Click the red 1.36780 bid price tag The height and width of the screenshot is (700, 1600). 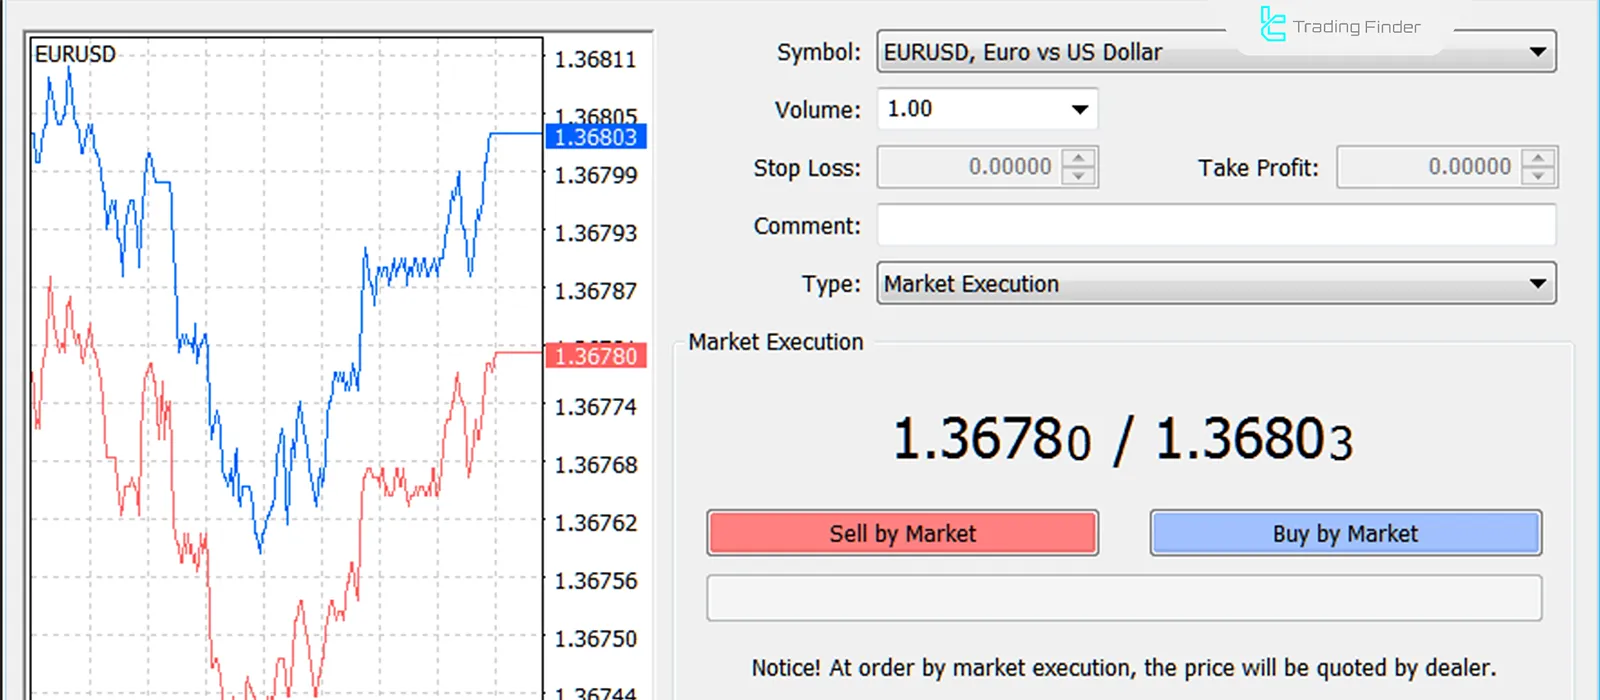596,356
